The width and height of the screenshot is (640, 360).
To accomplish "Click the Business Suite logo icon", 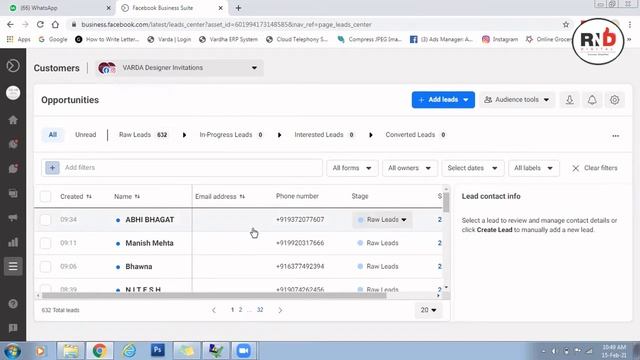I will click(x=13, y=66).
